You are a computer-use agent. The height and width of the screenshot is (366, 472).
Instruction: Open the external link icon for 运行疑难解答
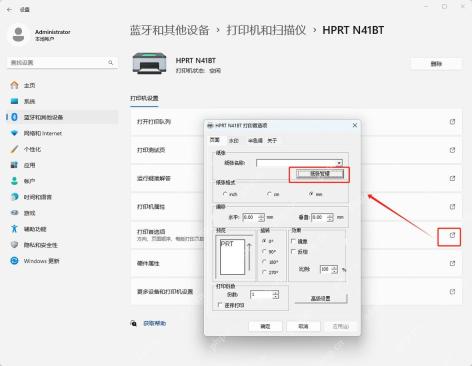coord(452,178)
